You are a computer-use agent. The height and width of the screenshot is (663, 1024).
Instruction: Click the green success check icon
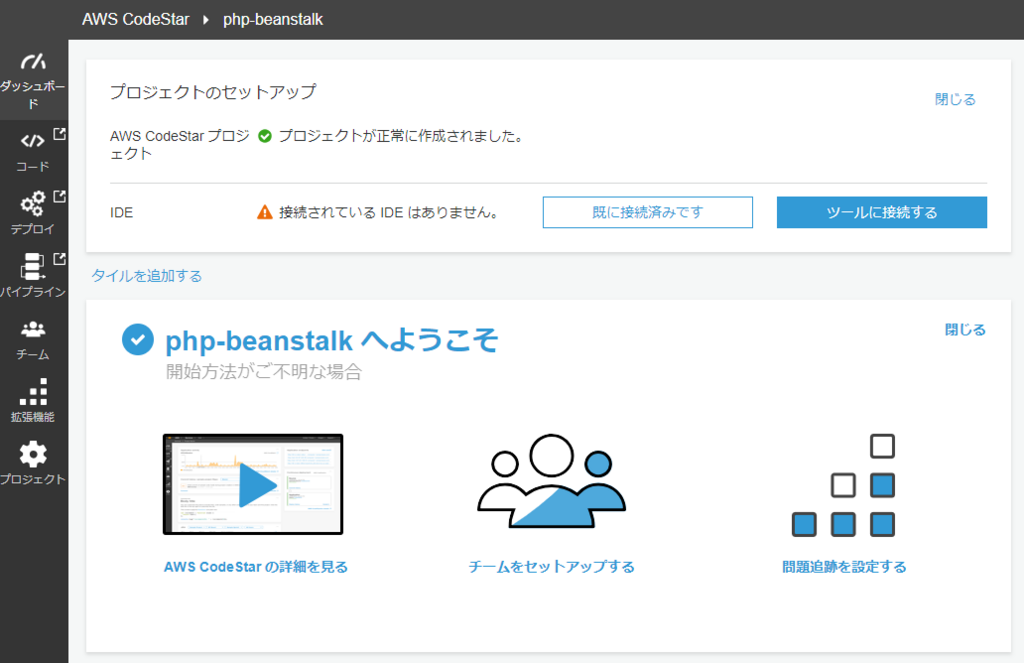(264, 136)
